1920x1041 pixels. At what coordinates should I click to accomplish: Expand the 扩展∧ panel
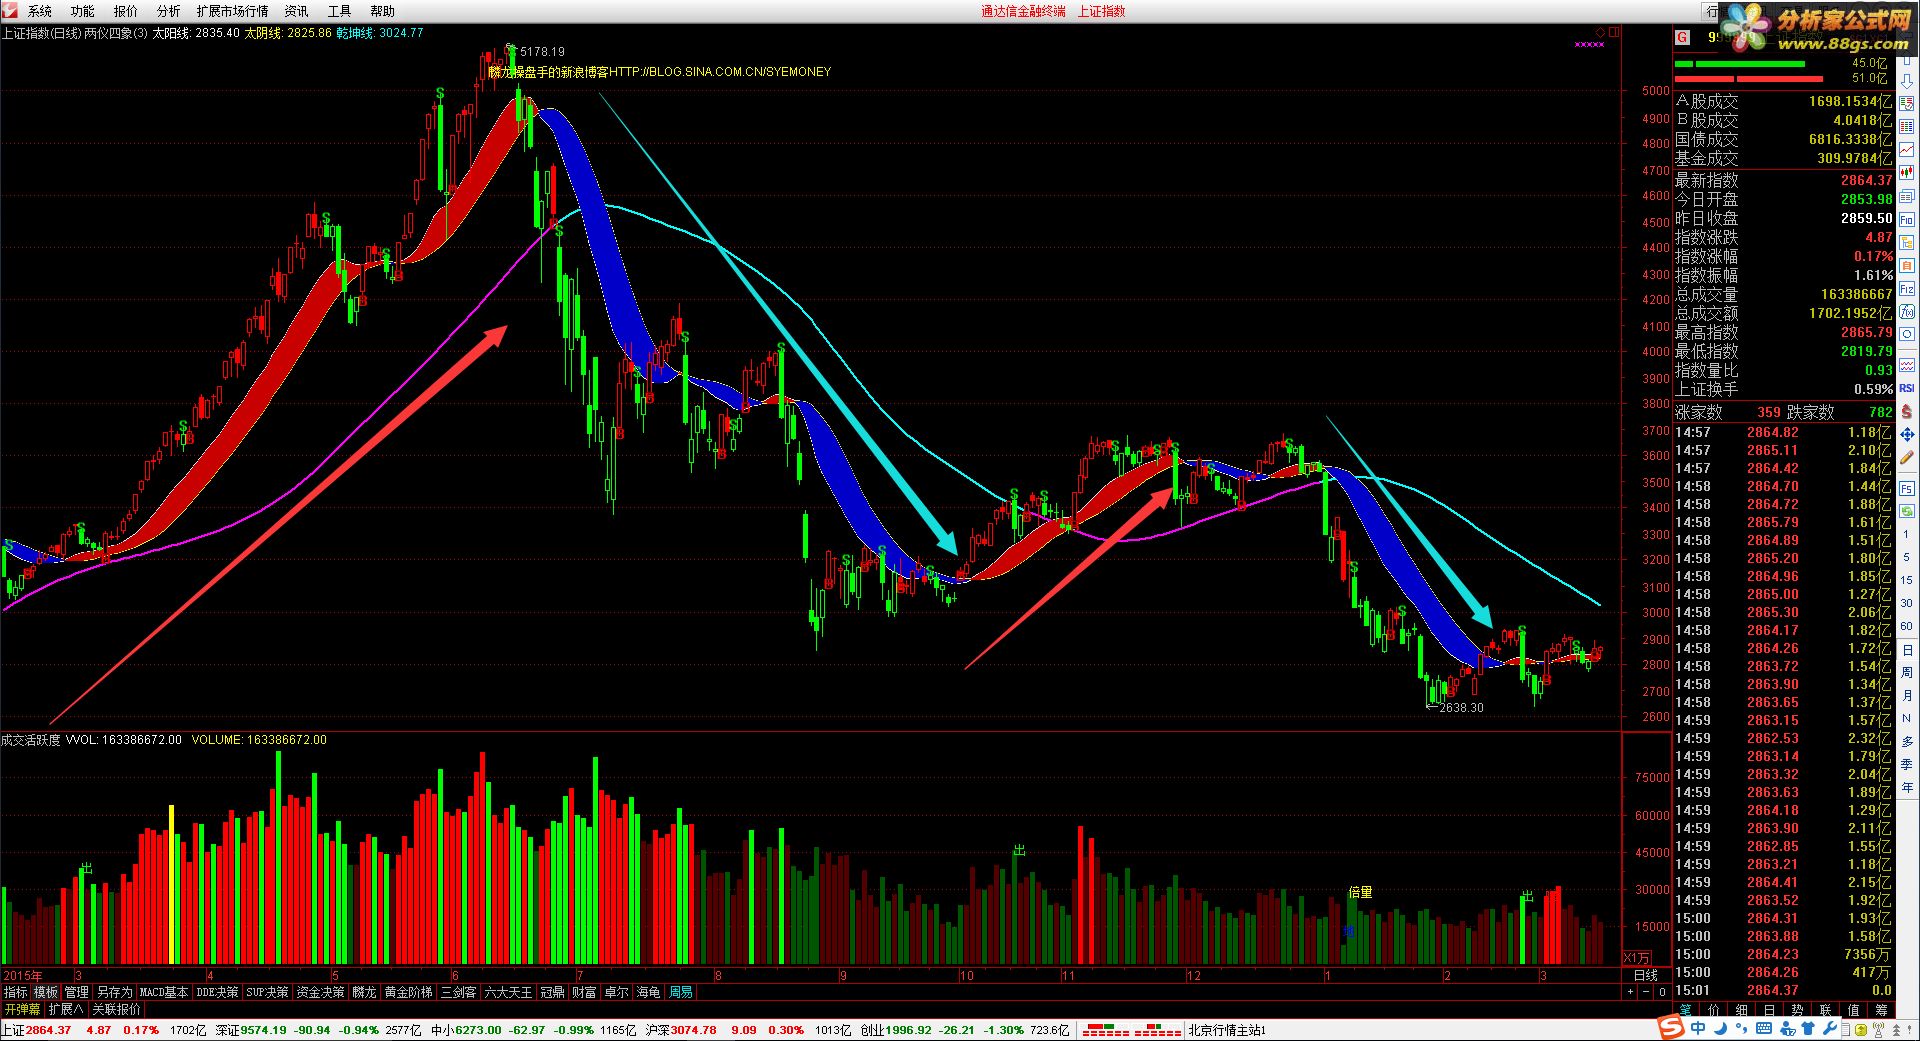pyautogui.click(x=66, y=1009)
